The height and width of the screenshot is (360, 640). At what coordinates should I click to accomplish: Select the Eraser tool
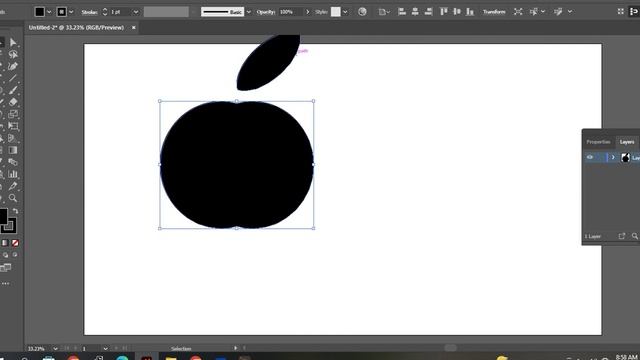[13, 102]
